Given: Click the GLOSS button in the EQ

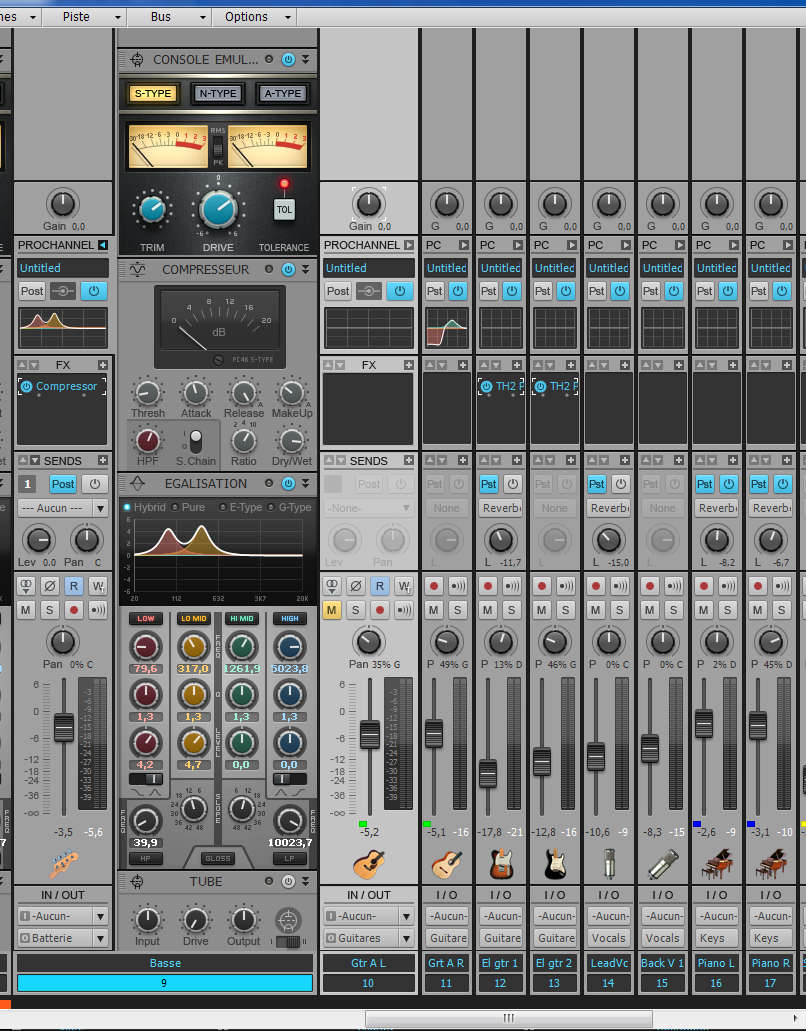Looking at the screenshot, I should click(x=217, y=859).
